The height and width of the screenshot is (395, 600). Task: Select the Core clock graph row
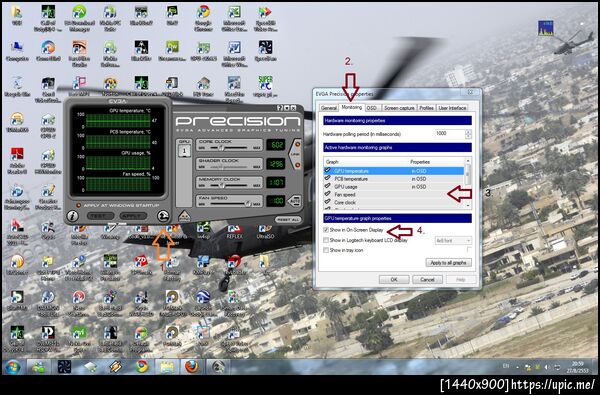pos(394,202)
